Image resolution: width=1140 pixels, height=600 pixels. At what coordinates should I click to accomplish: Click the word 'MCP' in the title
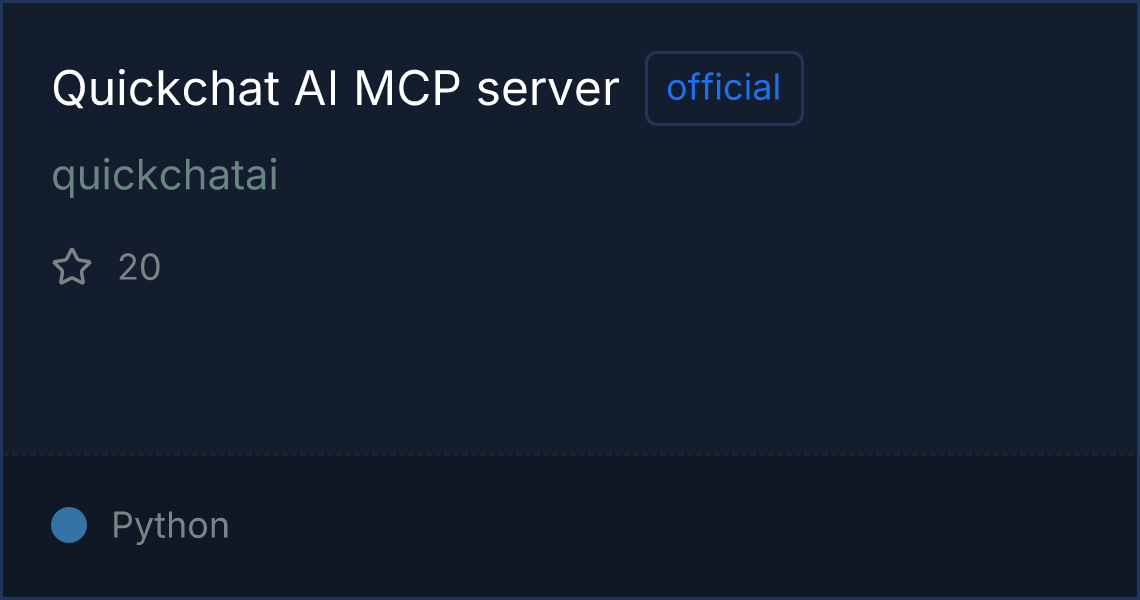pyautogui.click(x=408, y=89)
